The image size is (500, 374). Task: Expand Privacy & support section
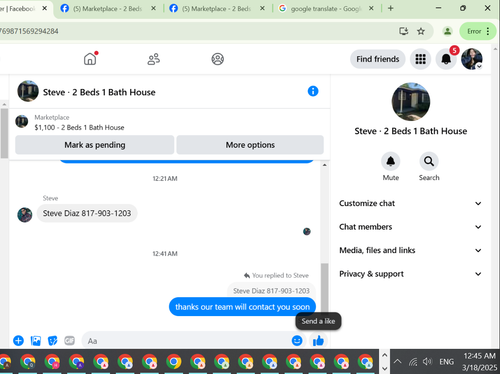pyautogui.click(x=410, y=274)
